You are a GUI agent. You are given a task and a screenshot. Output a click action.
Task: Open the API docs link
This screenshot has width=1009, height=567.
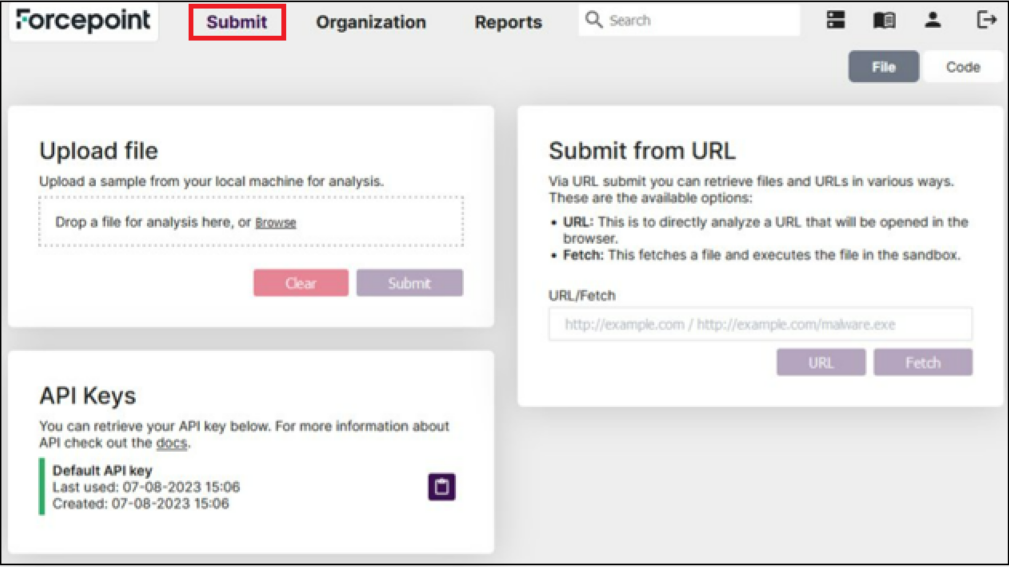point(171,443)
